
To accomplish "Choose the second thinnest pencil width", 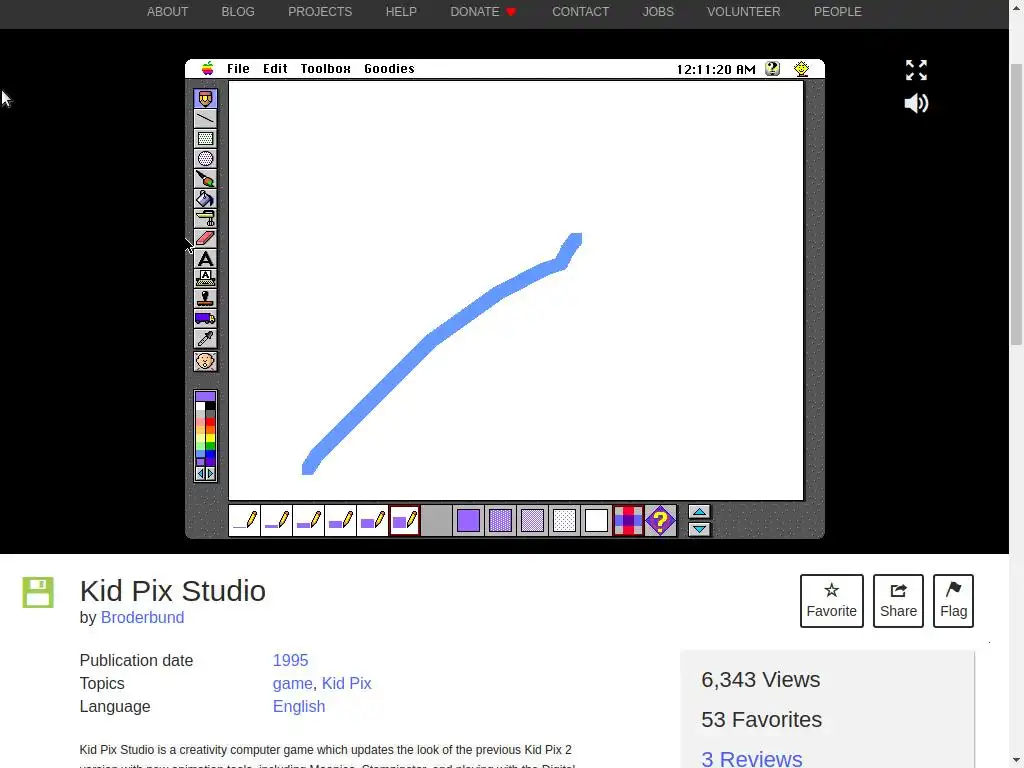I will [276, 520].
